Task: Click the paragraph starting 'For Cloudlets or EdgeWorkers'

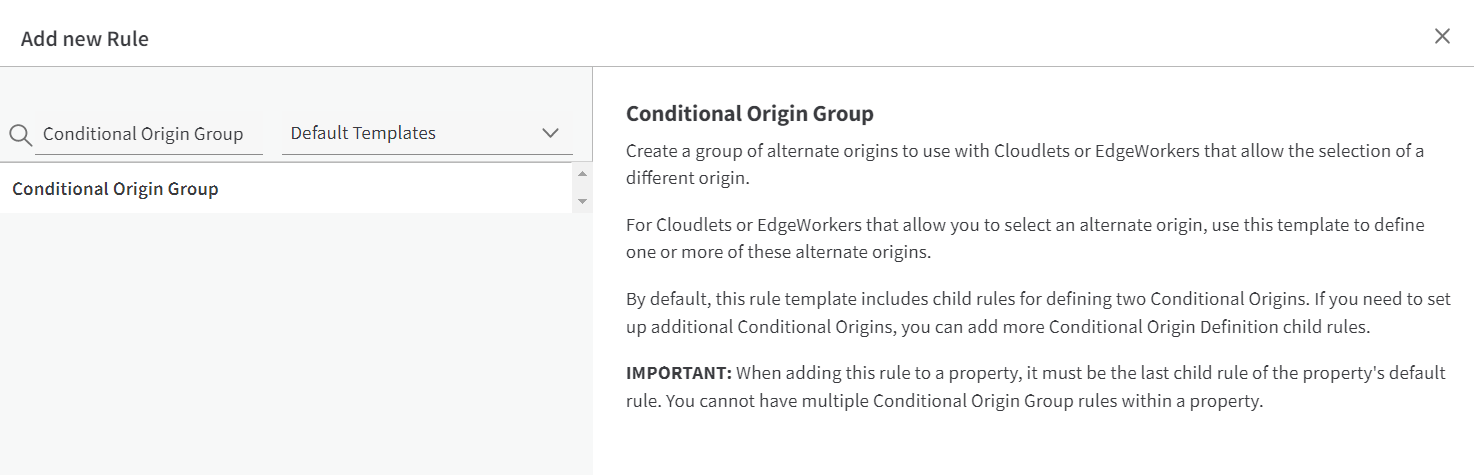Action: click(x=1024, y=225)
